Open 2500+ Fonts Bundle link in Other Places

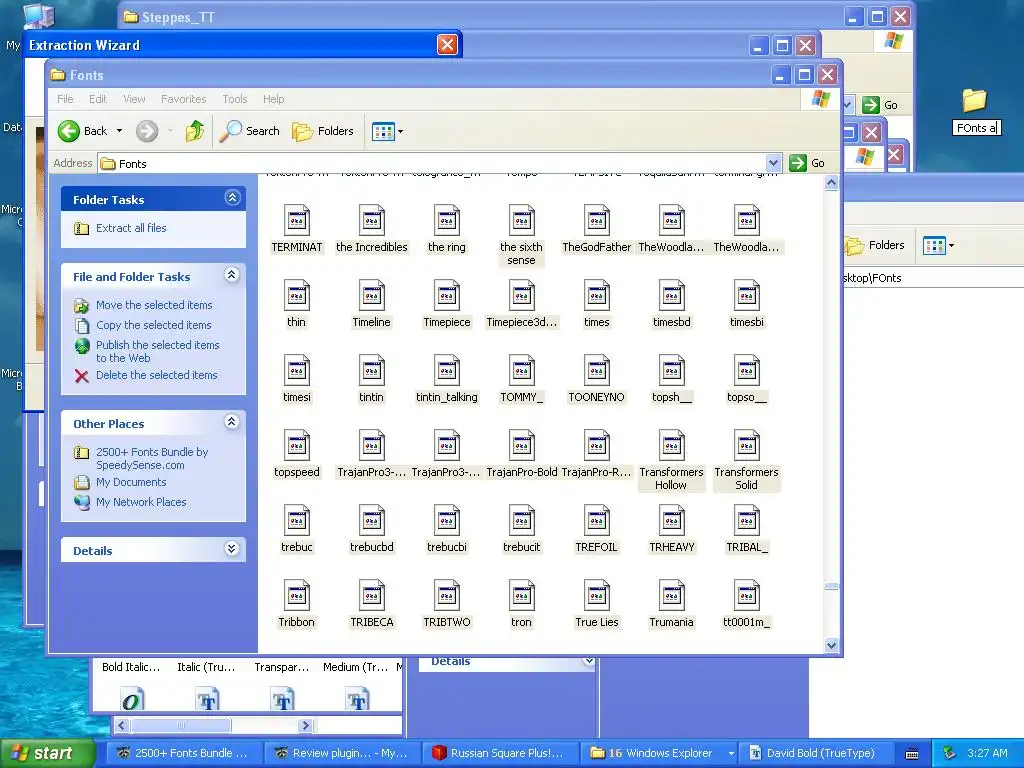[152, 458]
